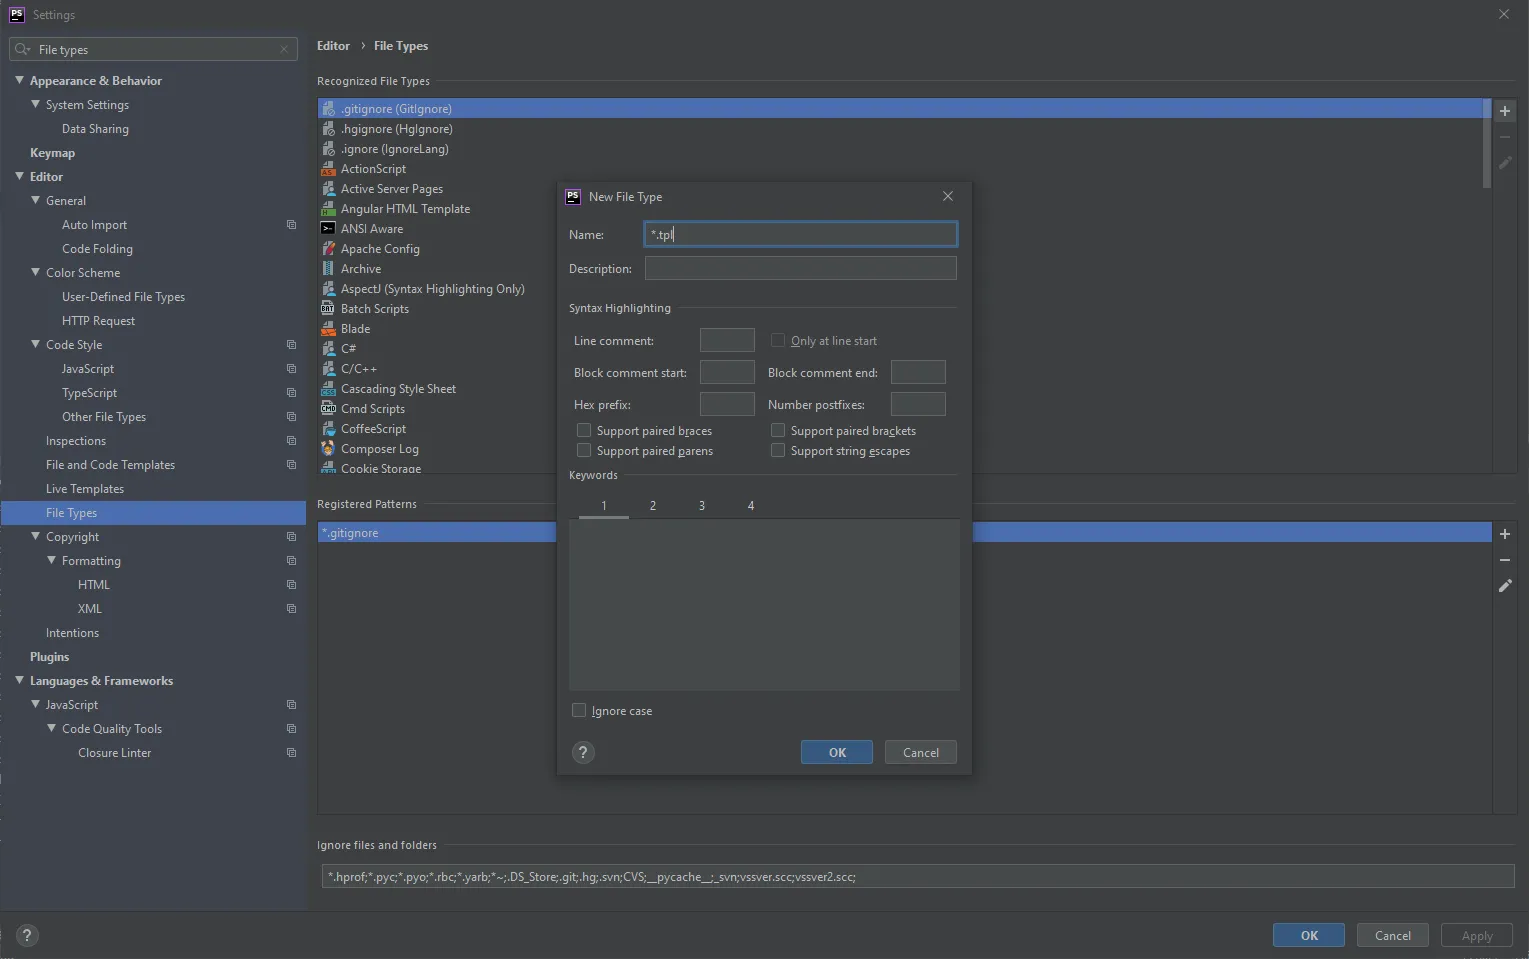Clear the settings search field with the x icon

pos(284,49)
